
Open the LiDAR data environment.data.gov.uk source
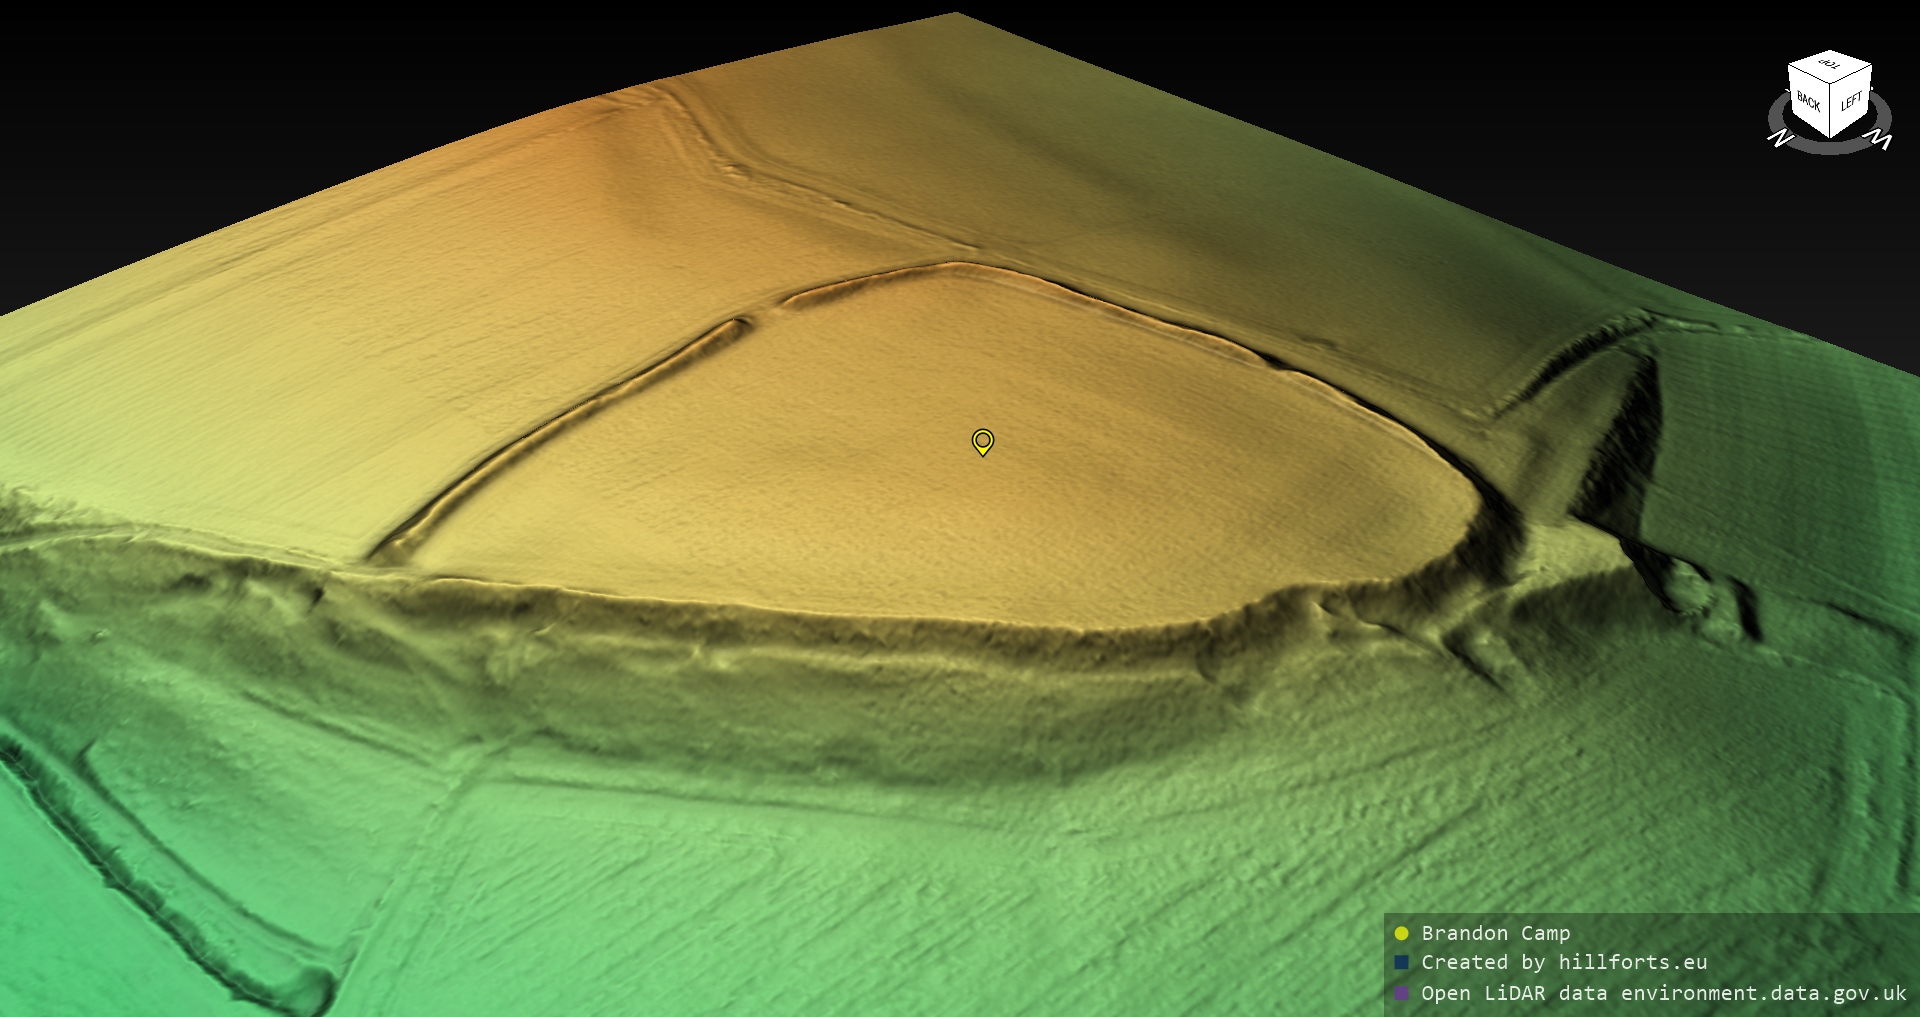(1663, 993)
